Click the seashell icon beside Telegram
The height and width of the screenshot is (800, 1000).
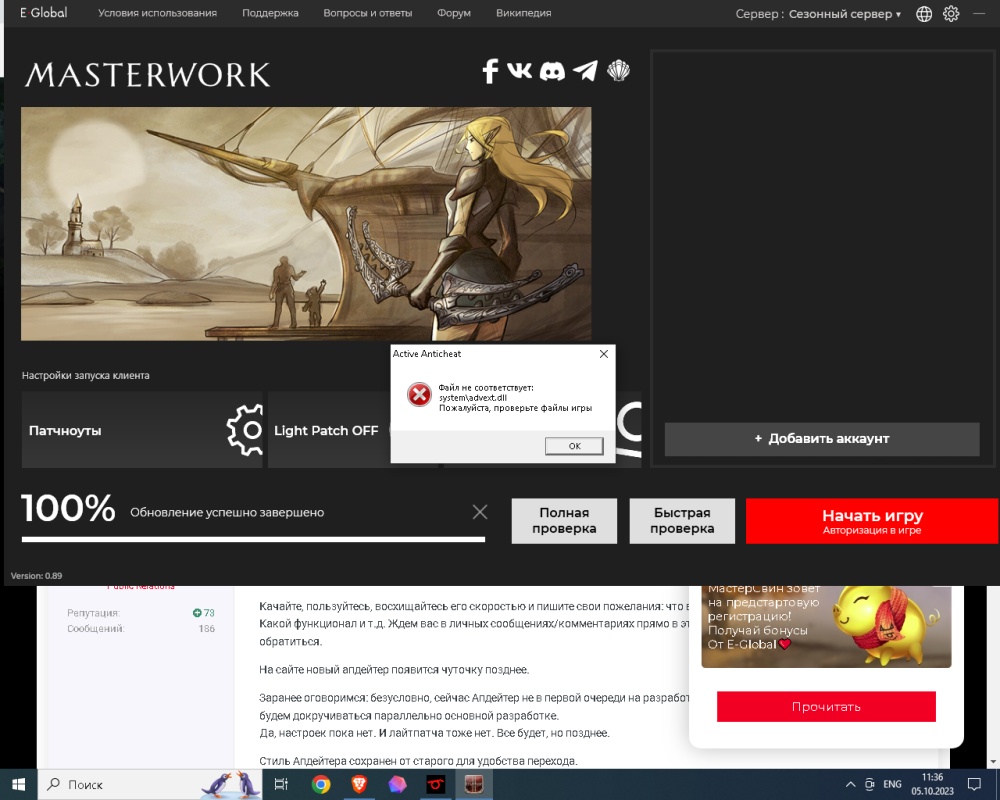[619, 71]
